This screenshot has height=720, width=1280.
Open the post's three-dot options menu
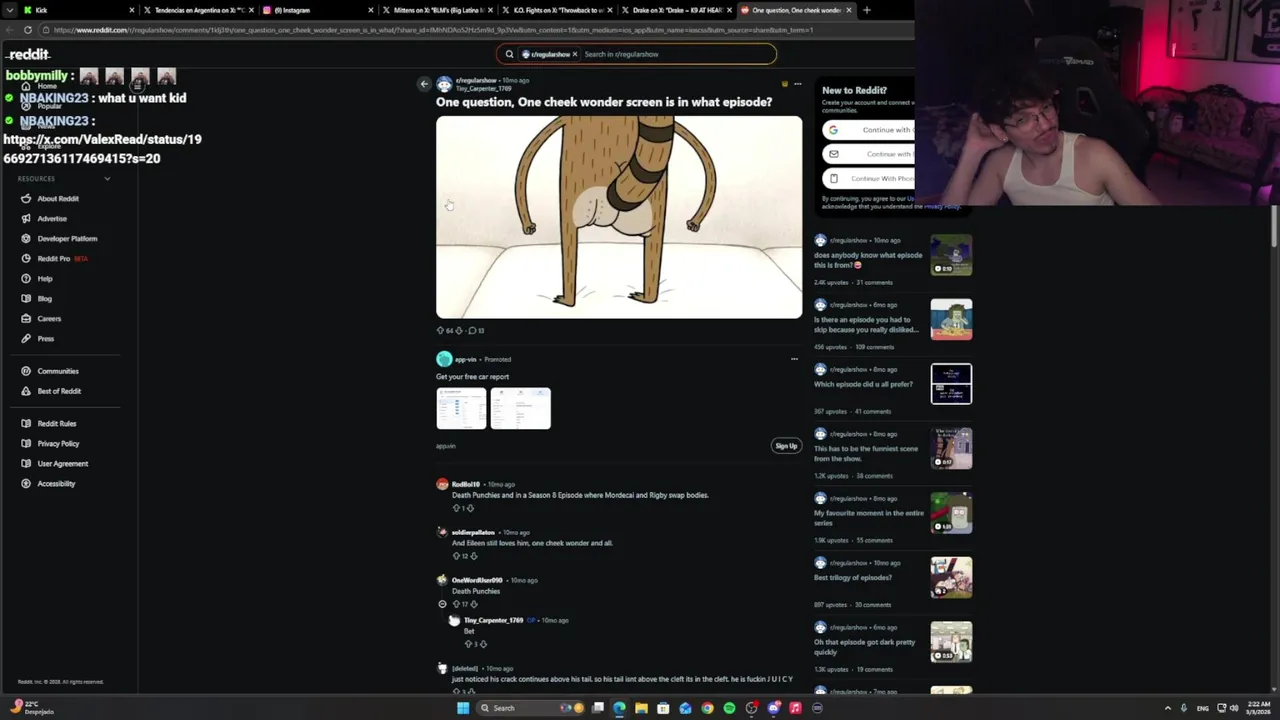click(797, 84)
